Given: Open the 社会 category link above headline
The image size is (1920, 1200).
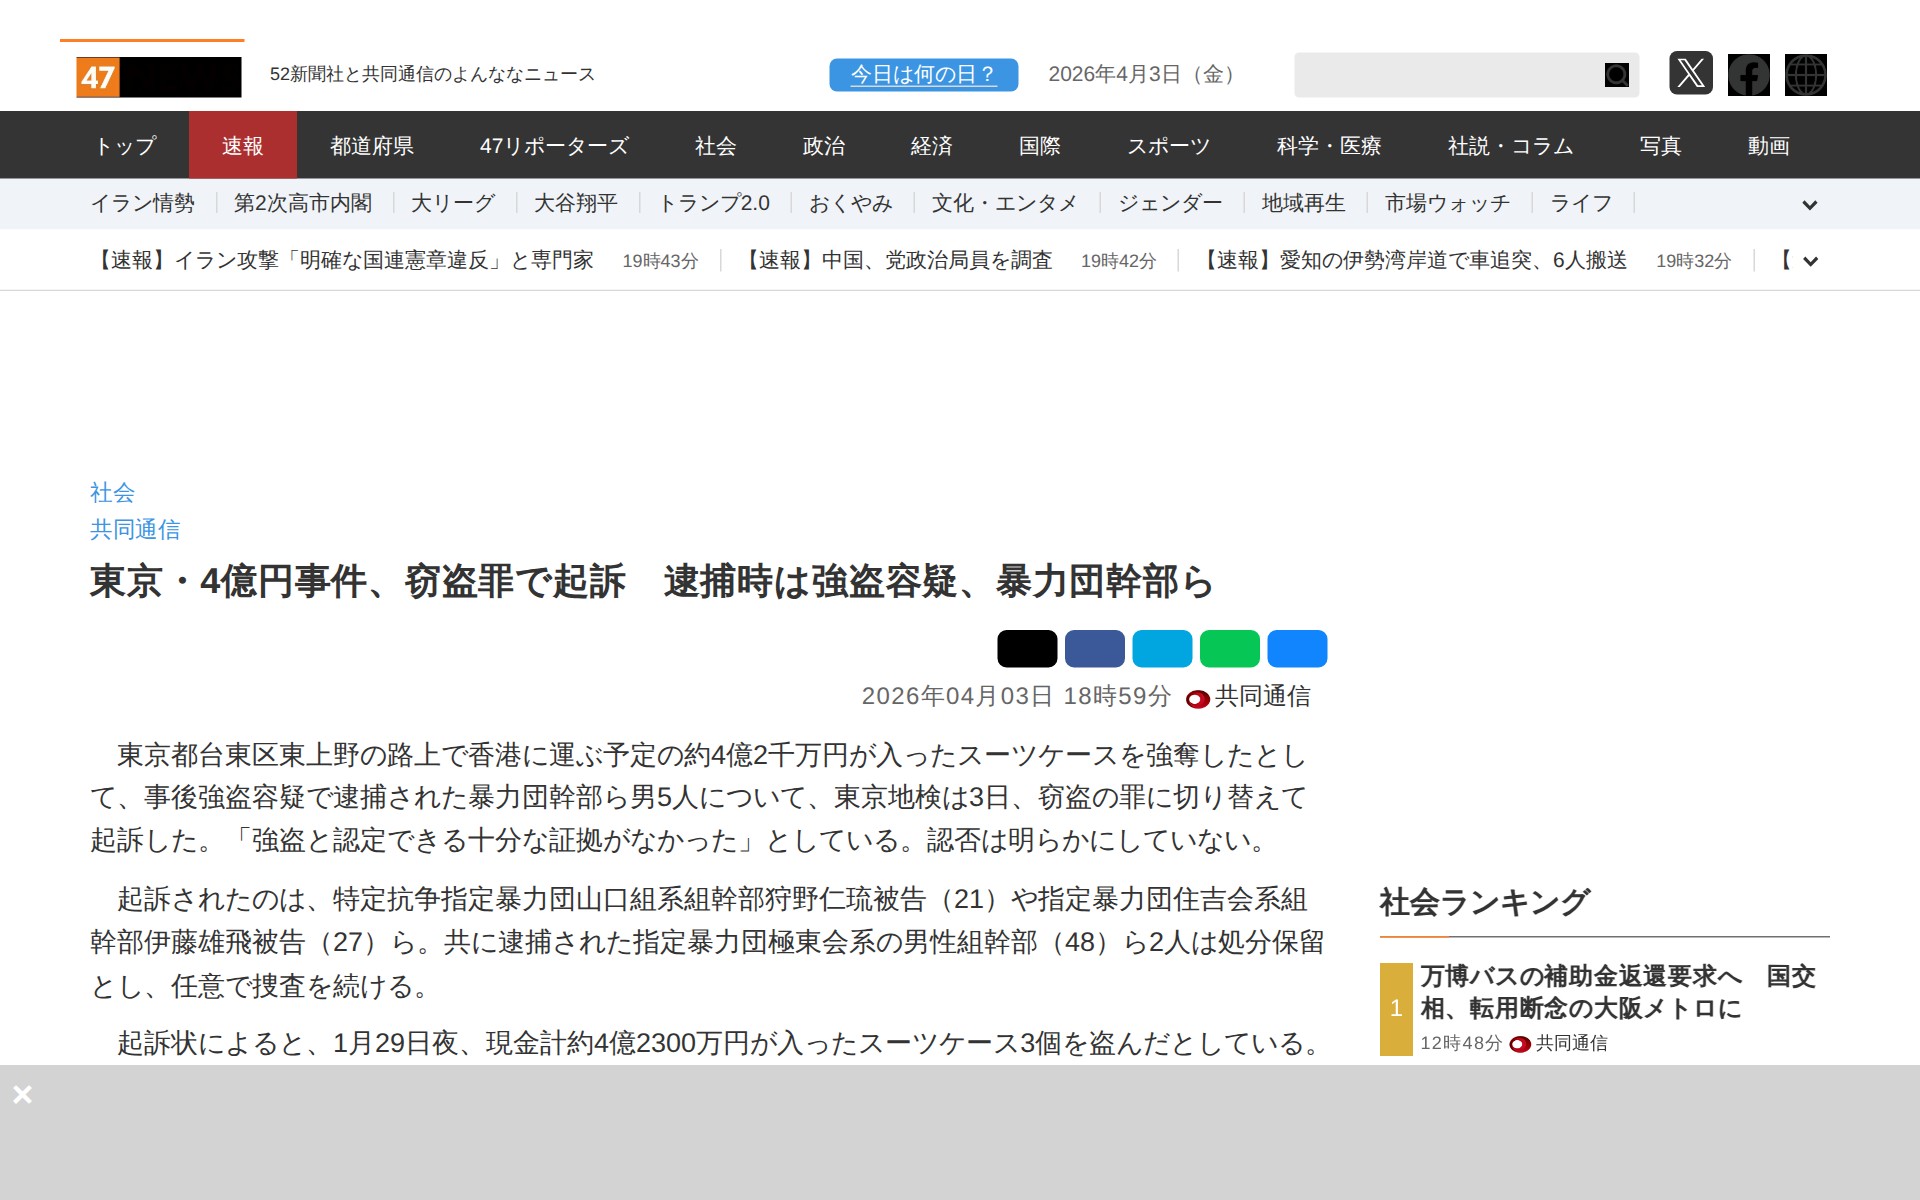Looking at the screenshot, I should point(112,492).
